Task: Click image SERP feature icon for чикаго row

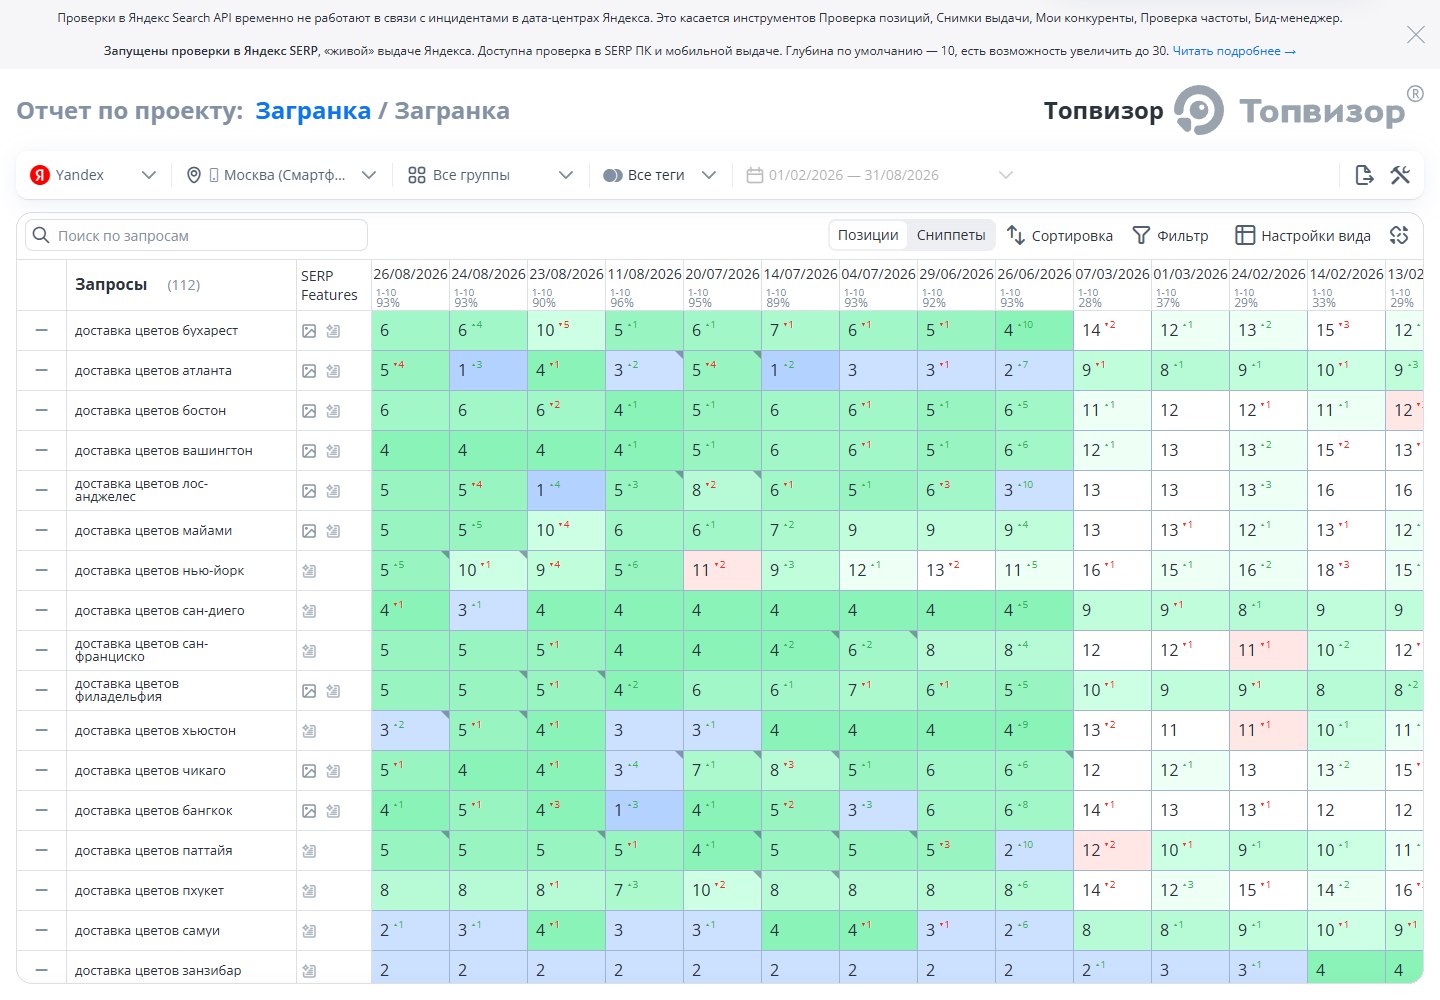Action: pos(309,771)
